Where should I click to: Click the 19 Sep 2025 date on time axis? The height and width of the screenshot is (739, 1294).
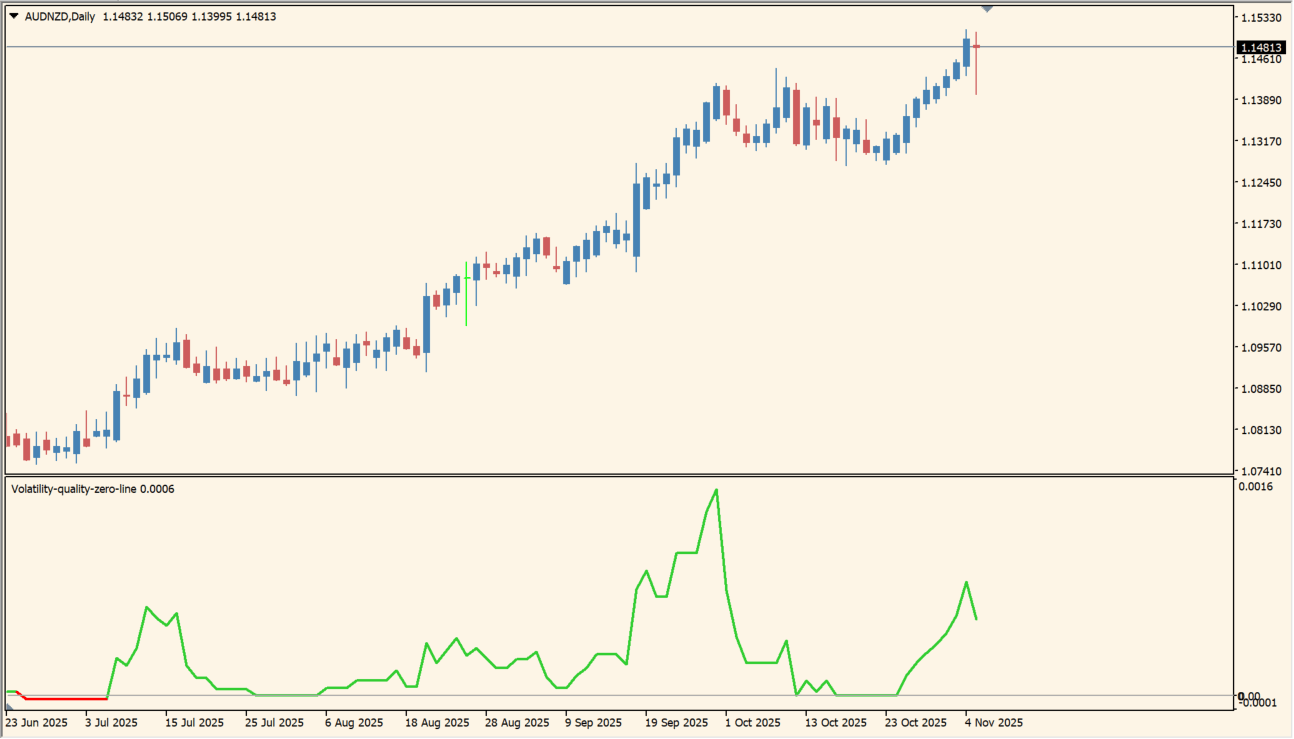point(675,722)
